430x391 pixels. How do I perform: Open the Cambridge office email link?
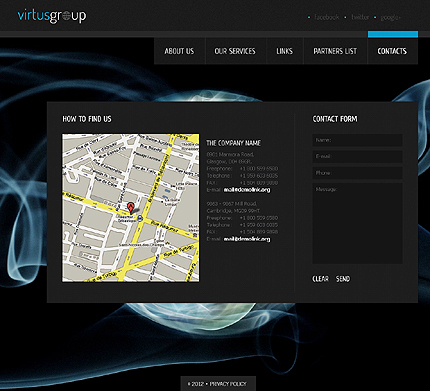click(x=247, y=239)
